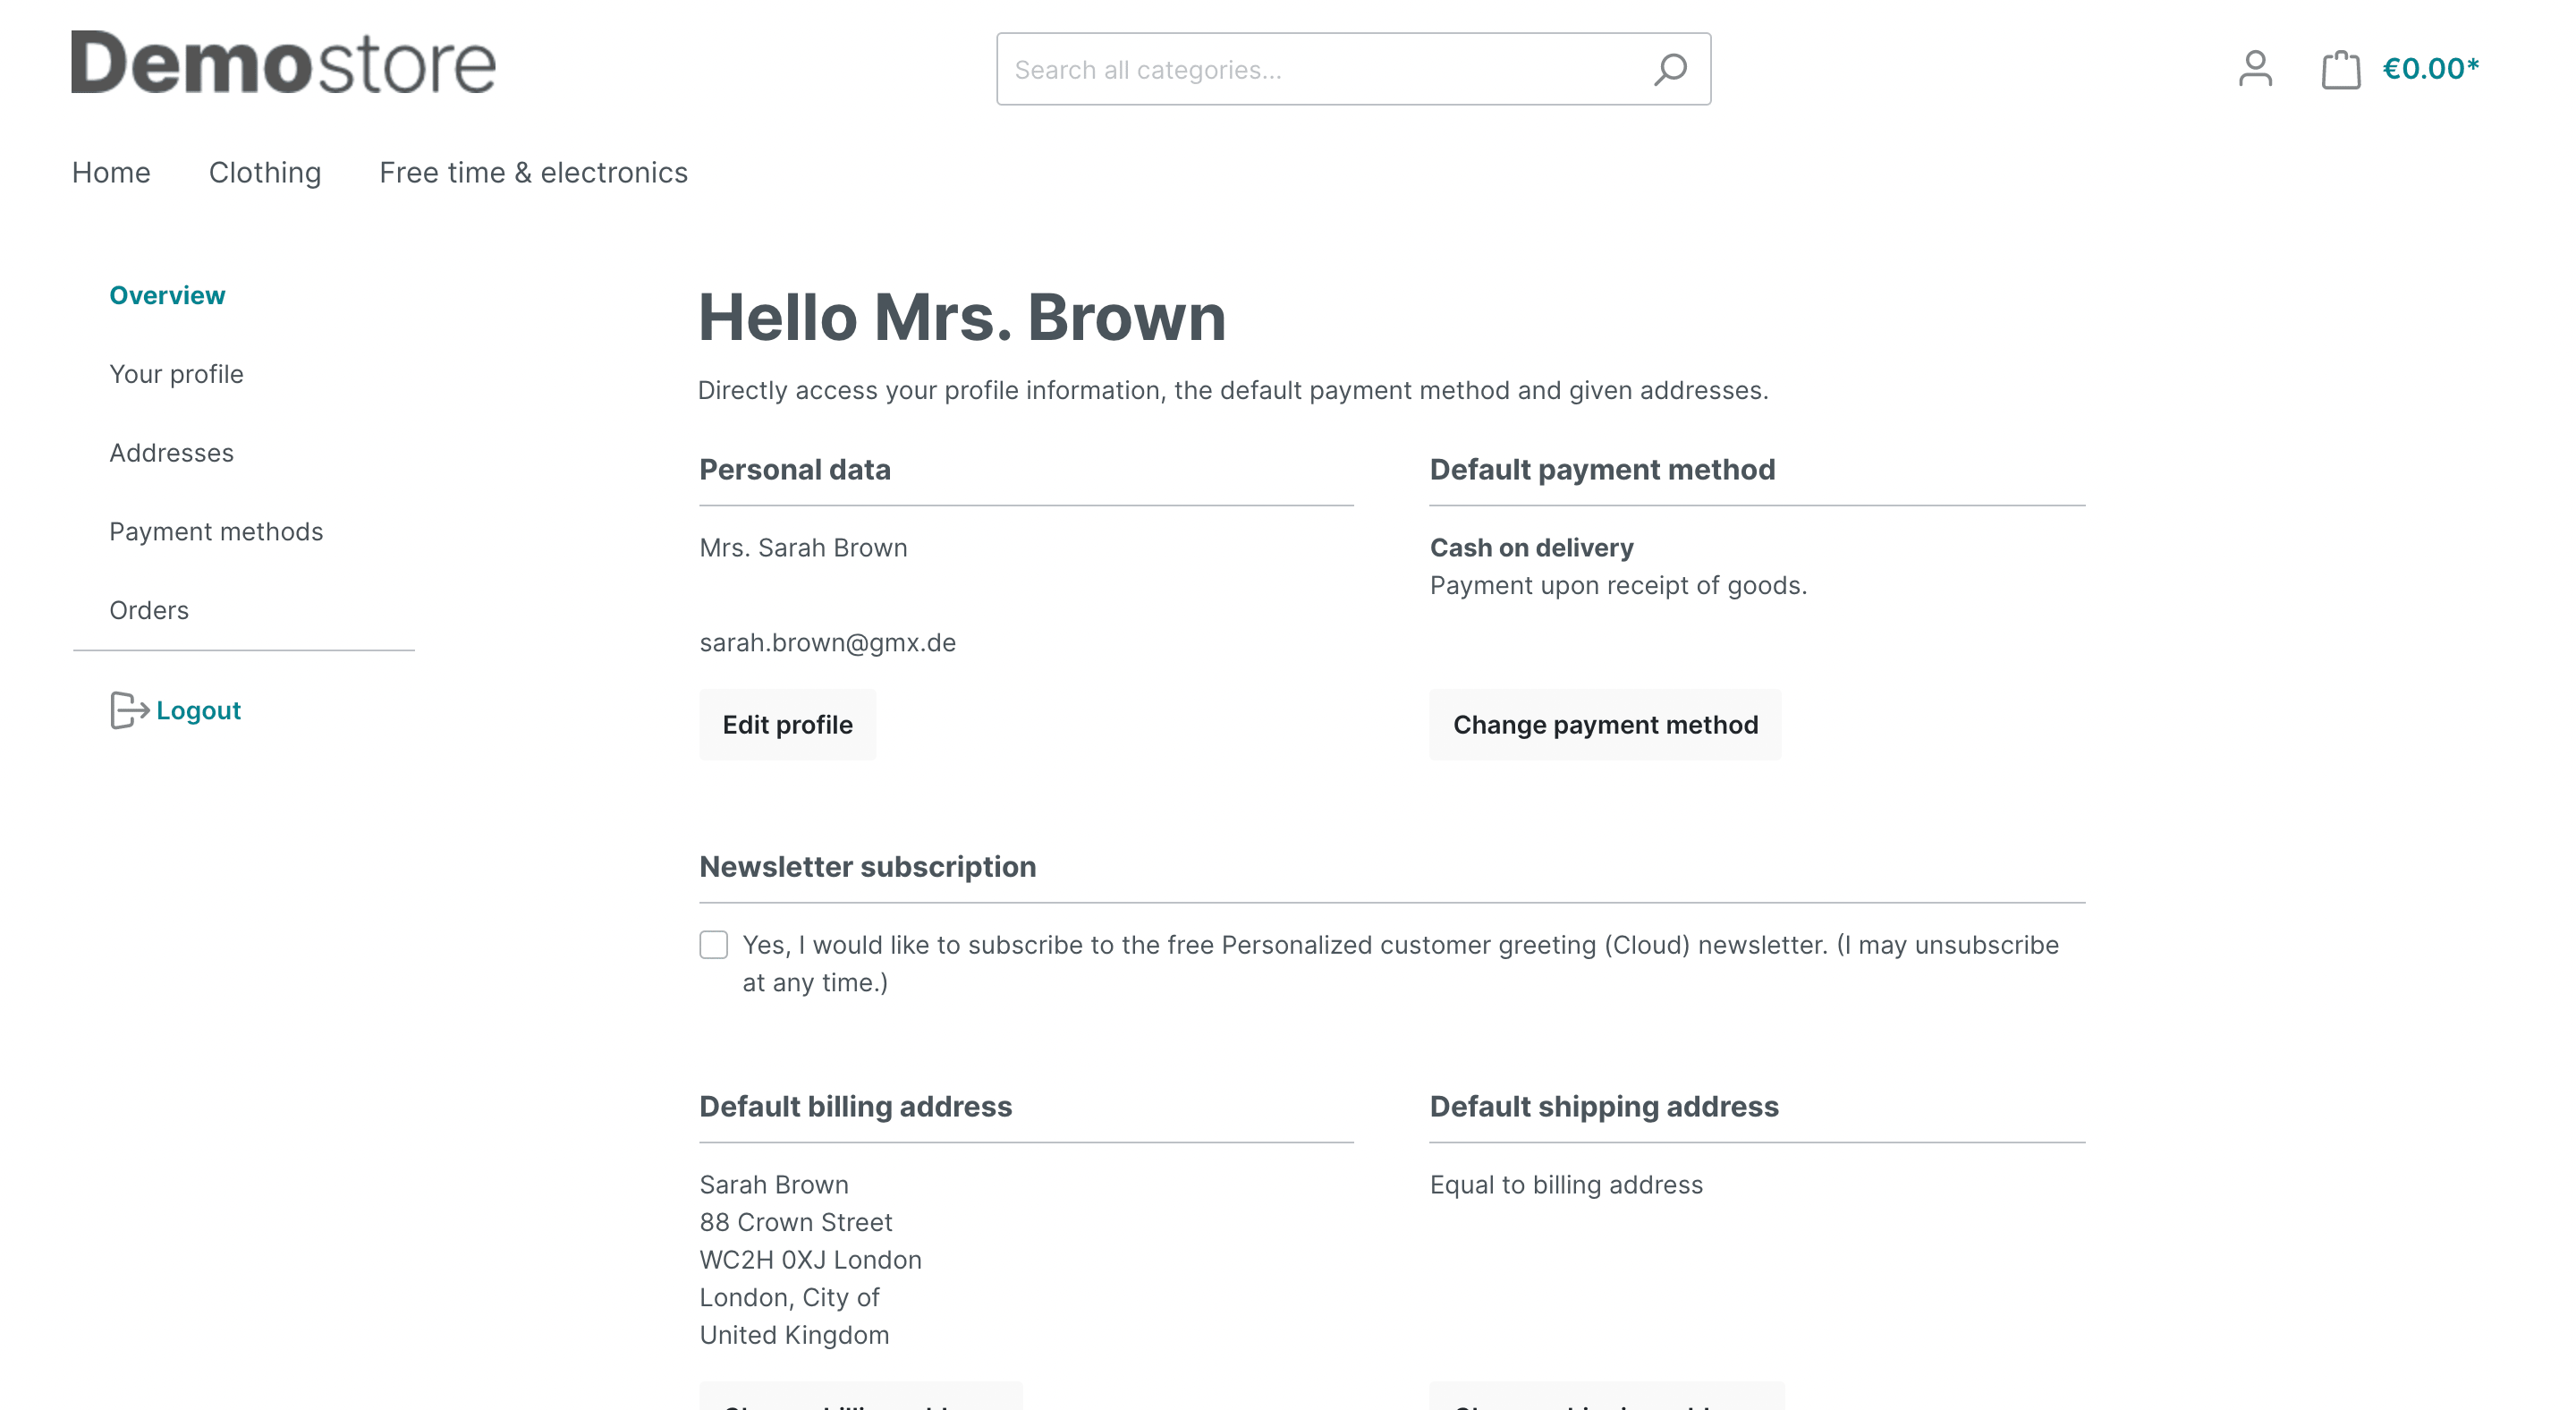The width and height of the screenshot is (2576, 1410).
Task: Click the Default shipping address heading
Action: (x=1604, y=1106)
